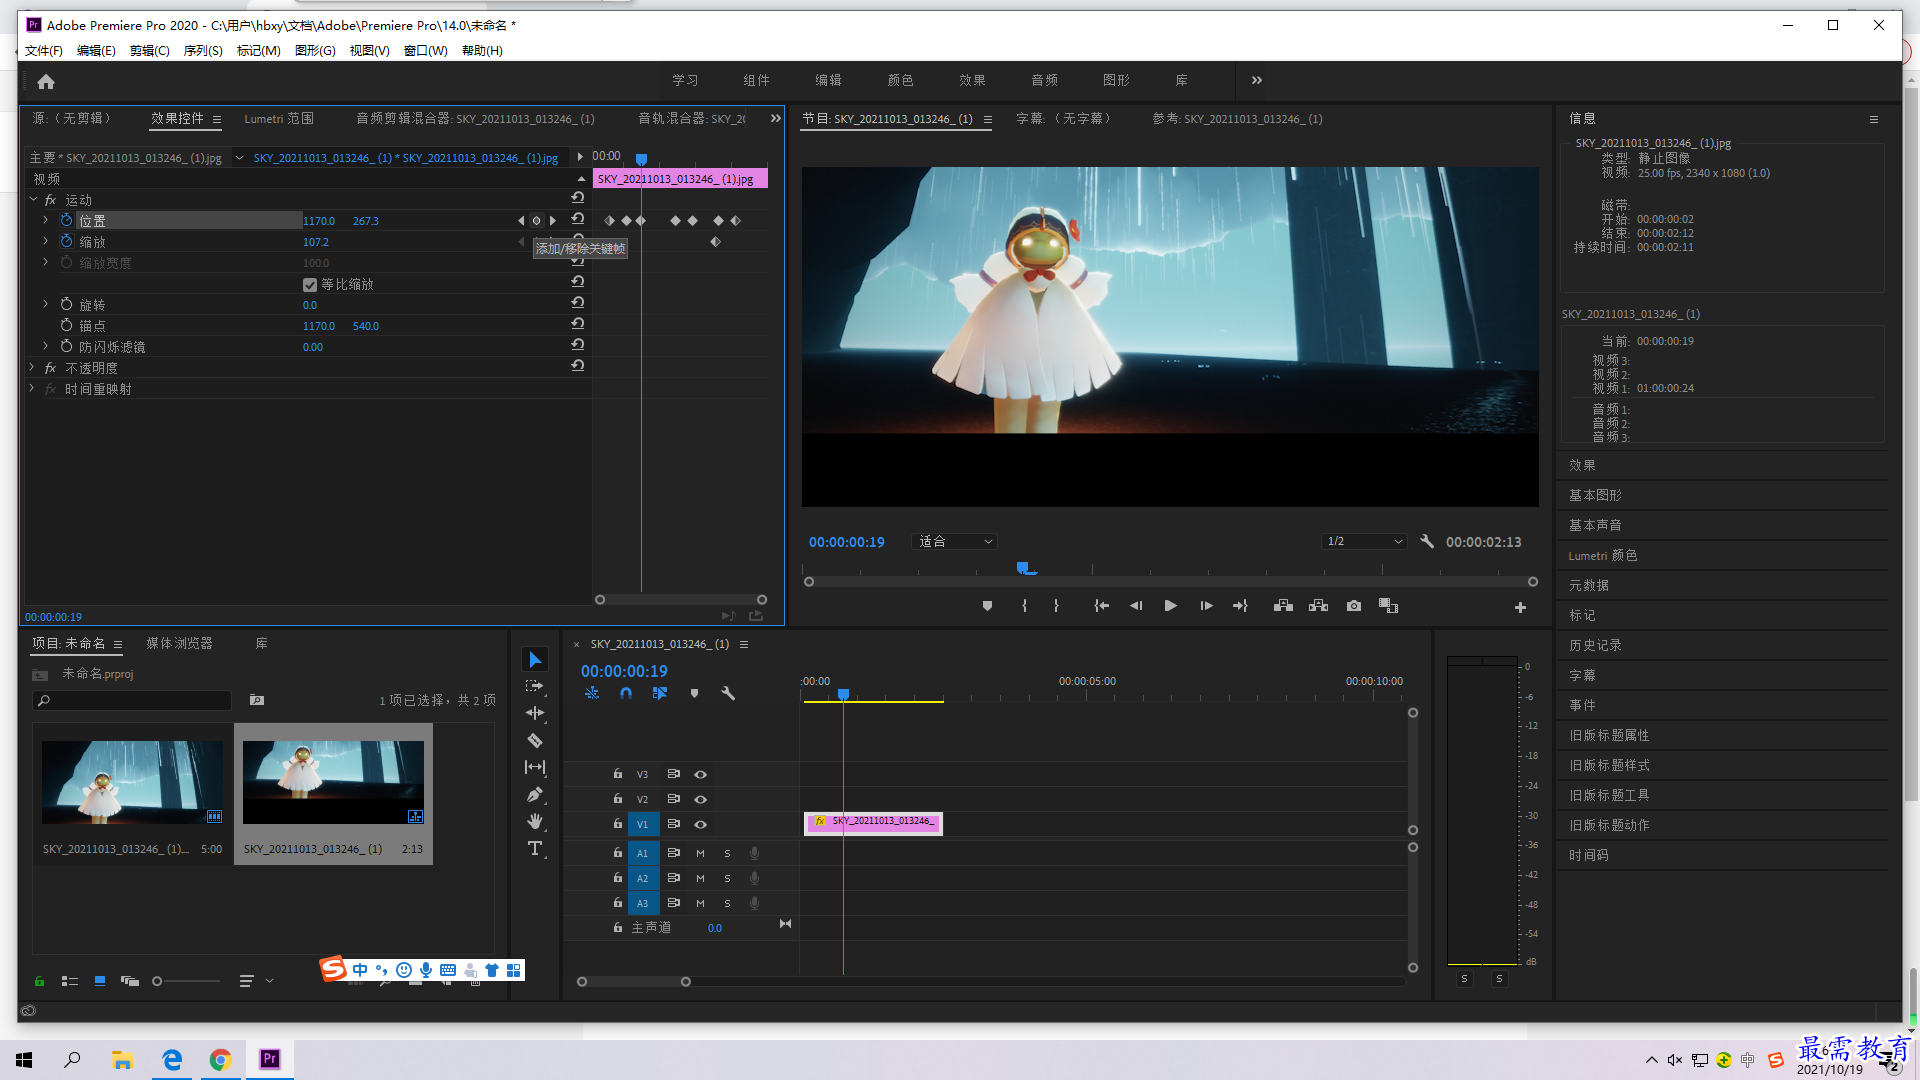Go to next Position keyframe
Screen dimensions: 1920x1080
click(552, 220)
